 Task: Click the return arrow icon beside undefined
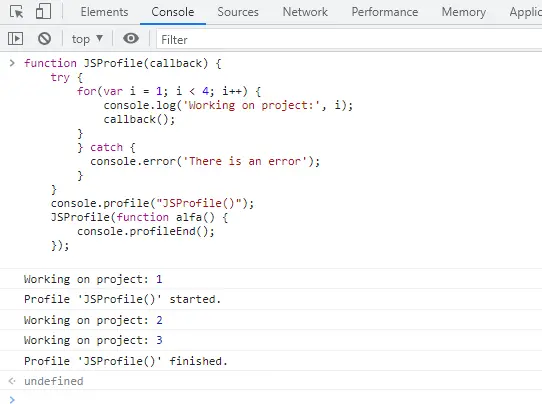tap(12, 381)
